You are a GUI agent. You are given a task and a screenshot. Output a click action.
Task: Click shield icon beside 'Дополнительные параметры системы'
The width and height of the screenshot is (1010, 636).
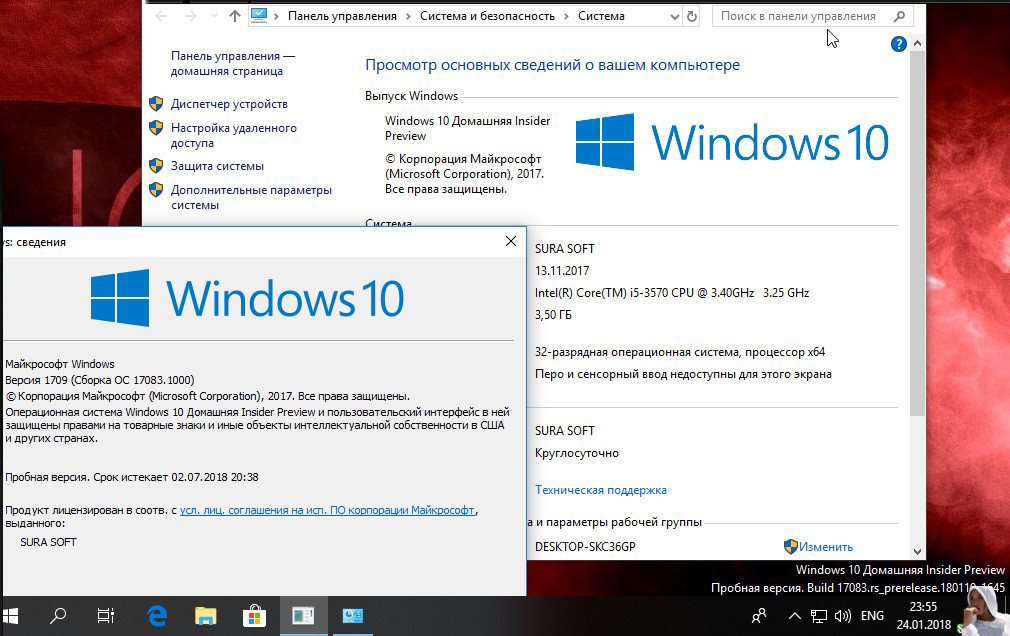[x=156, y=189]
